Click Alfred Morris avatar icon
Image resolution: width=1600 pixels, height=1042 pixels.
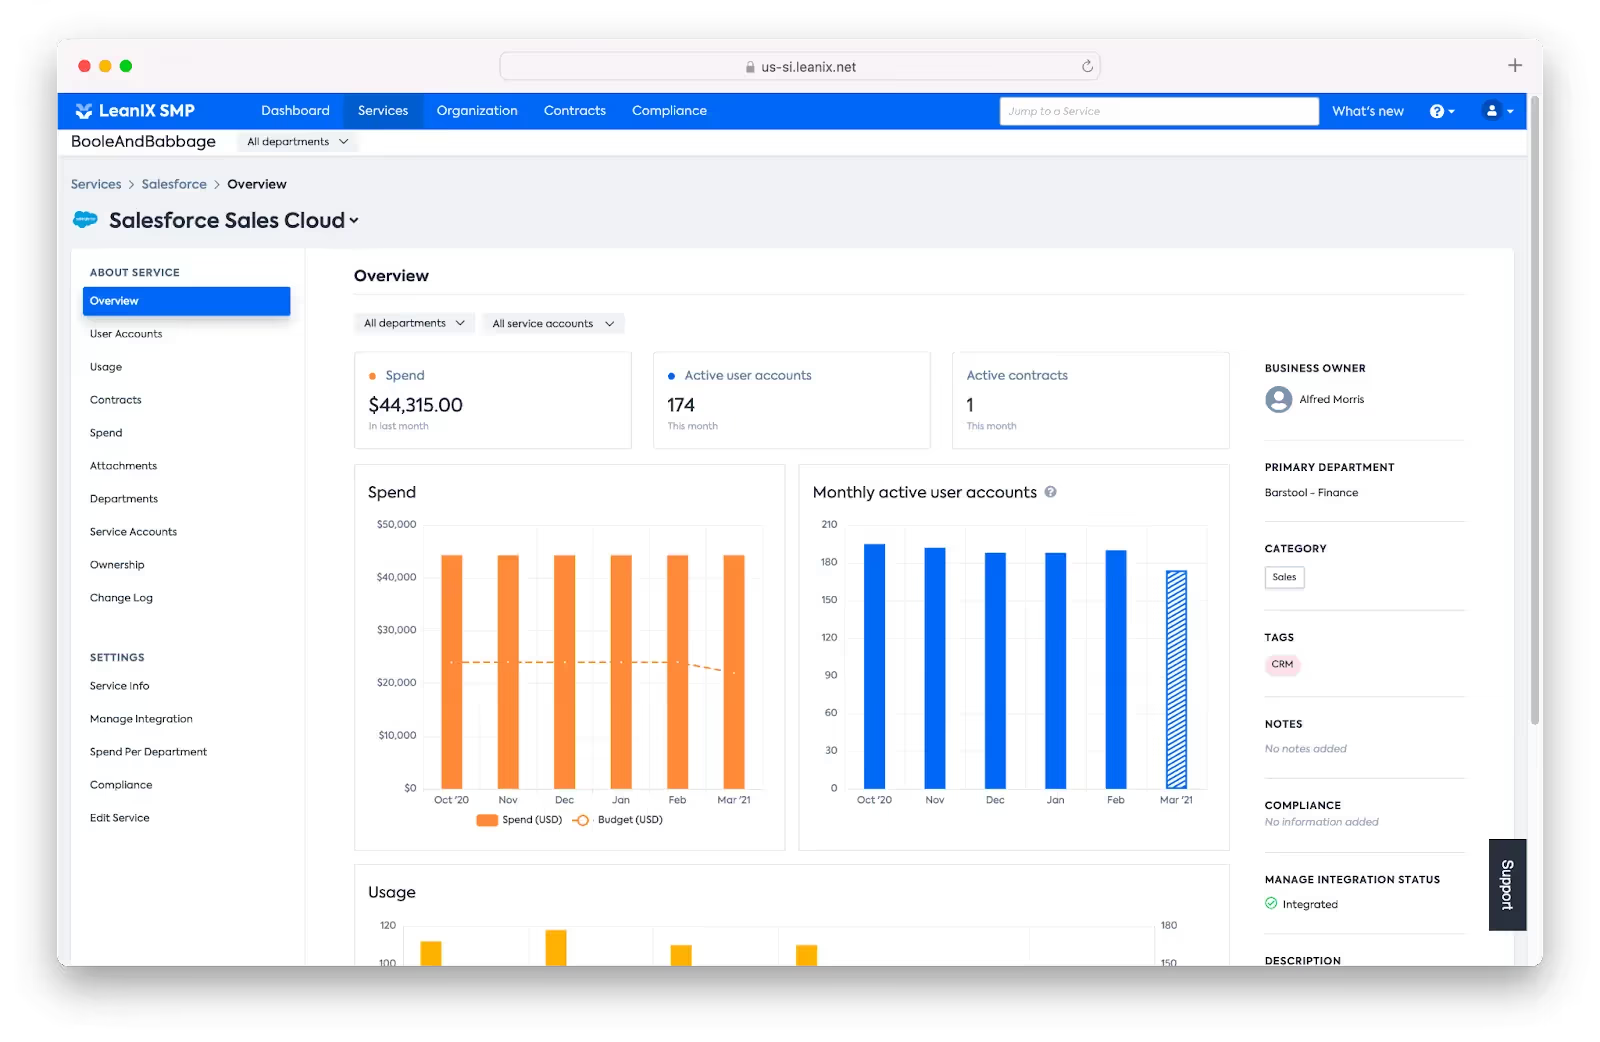click(1278, 400)
